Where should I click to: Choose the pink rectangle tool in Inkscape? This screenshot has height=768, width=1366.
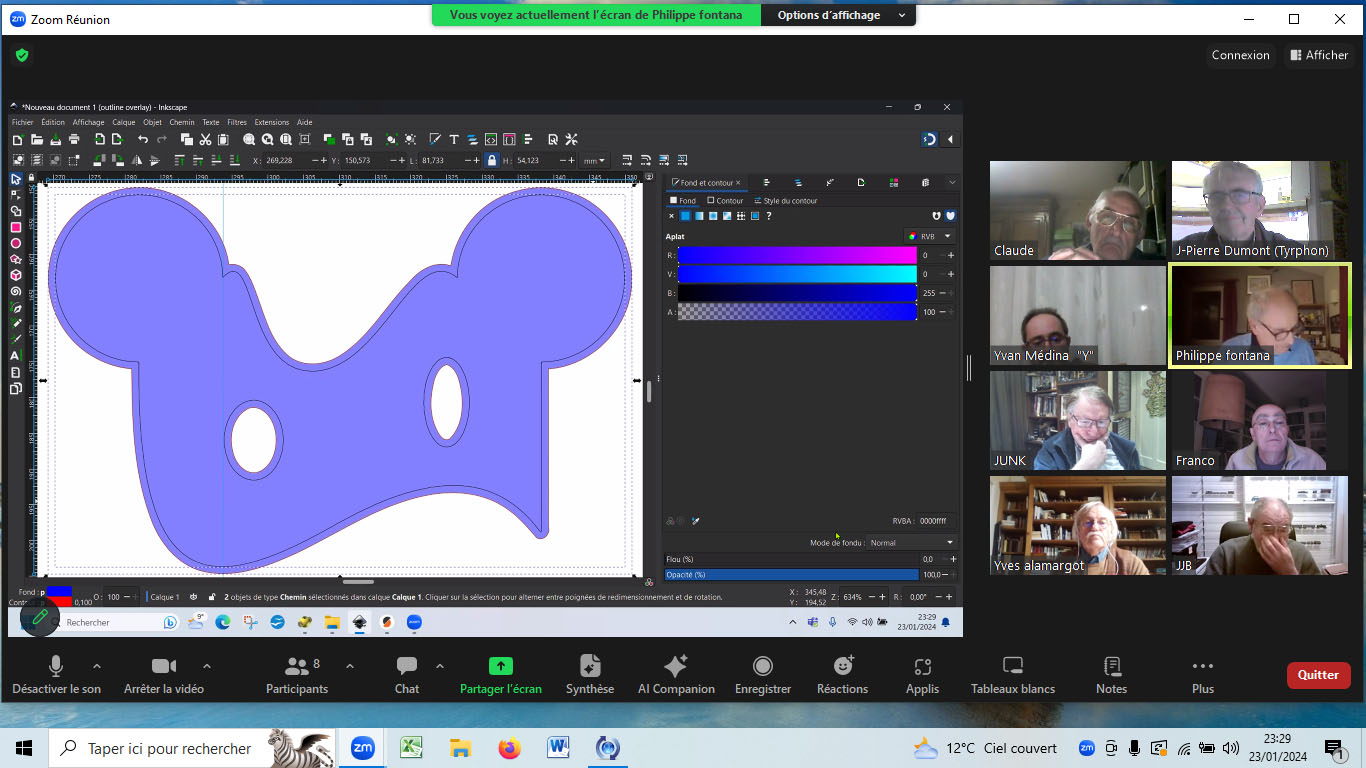tap(16, 227)
